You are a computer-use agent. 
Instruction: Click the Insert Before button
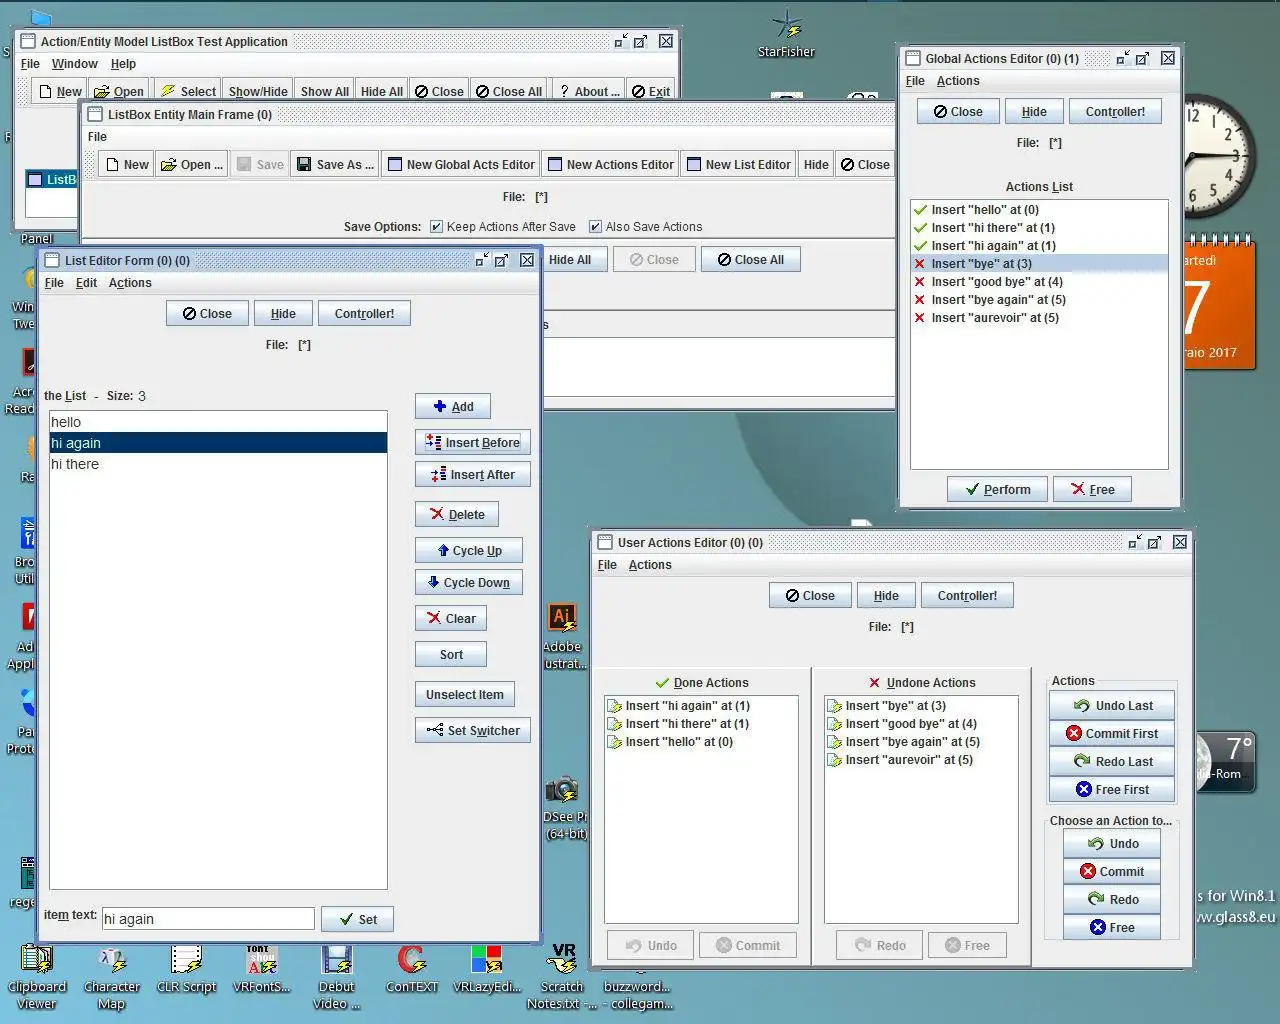point(472,443)
